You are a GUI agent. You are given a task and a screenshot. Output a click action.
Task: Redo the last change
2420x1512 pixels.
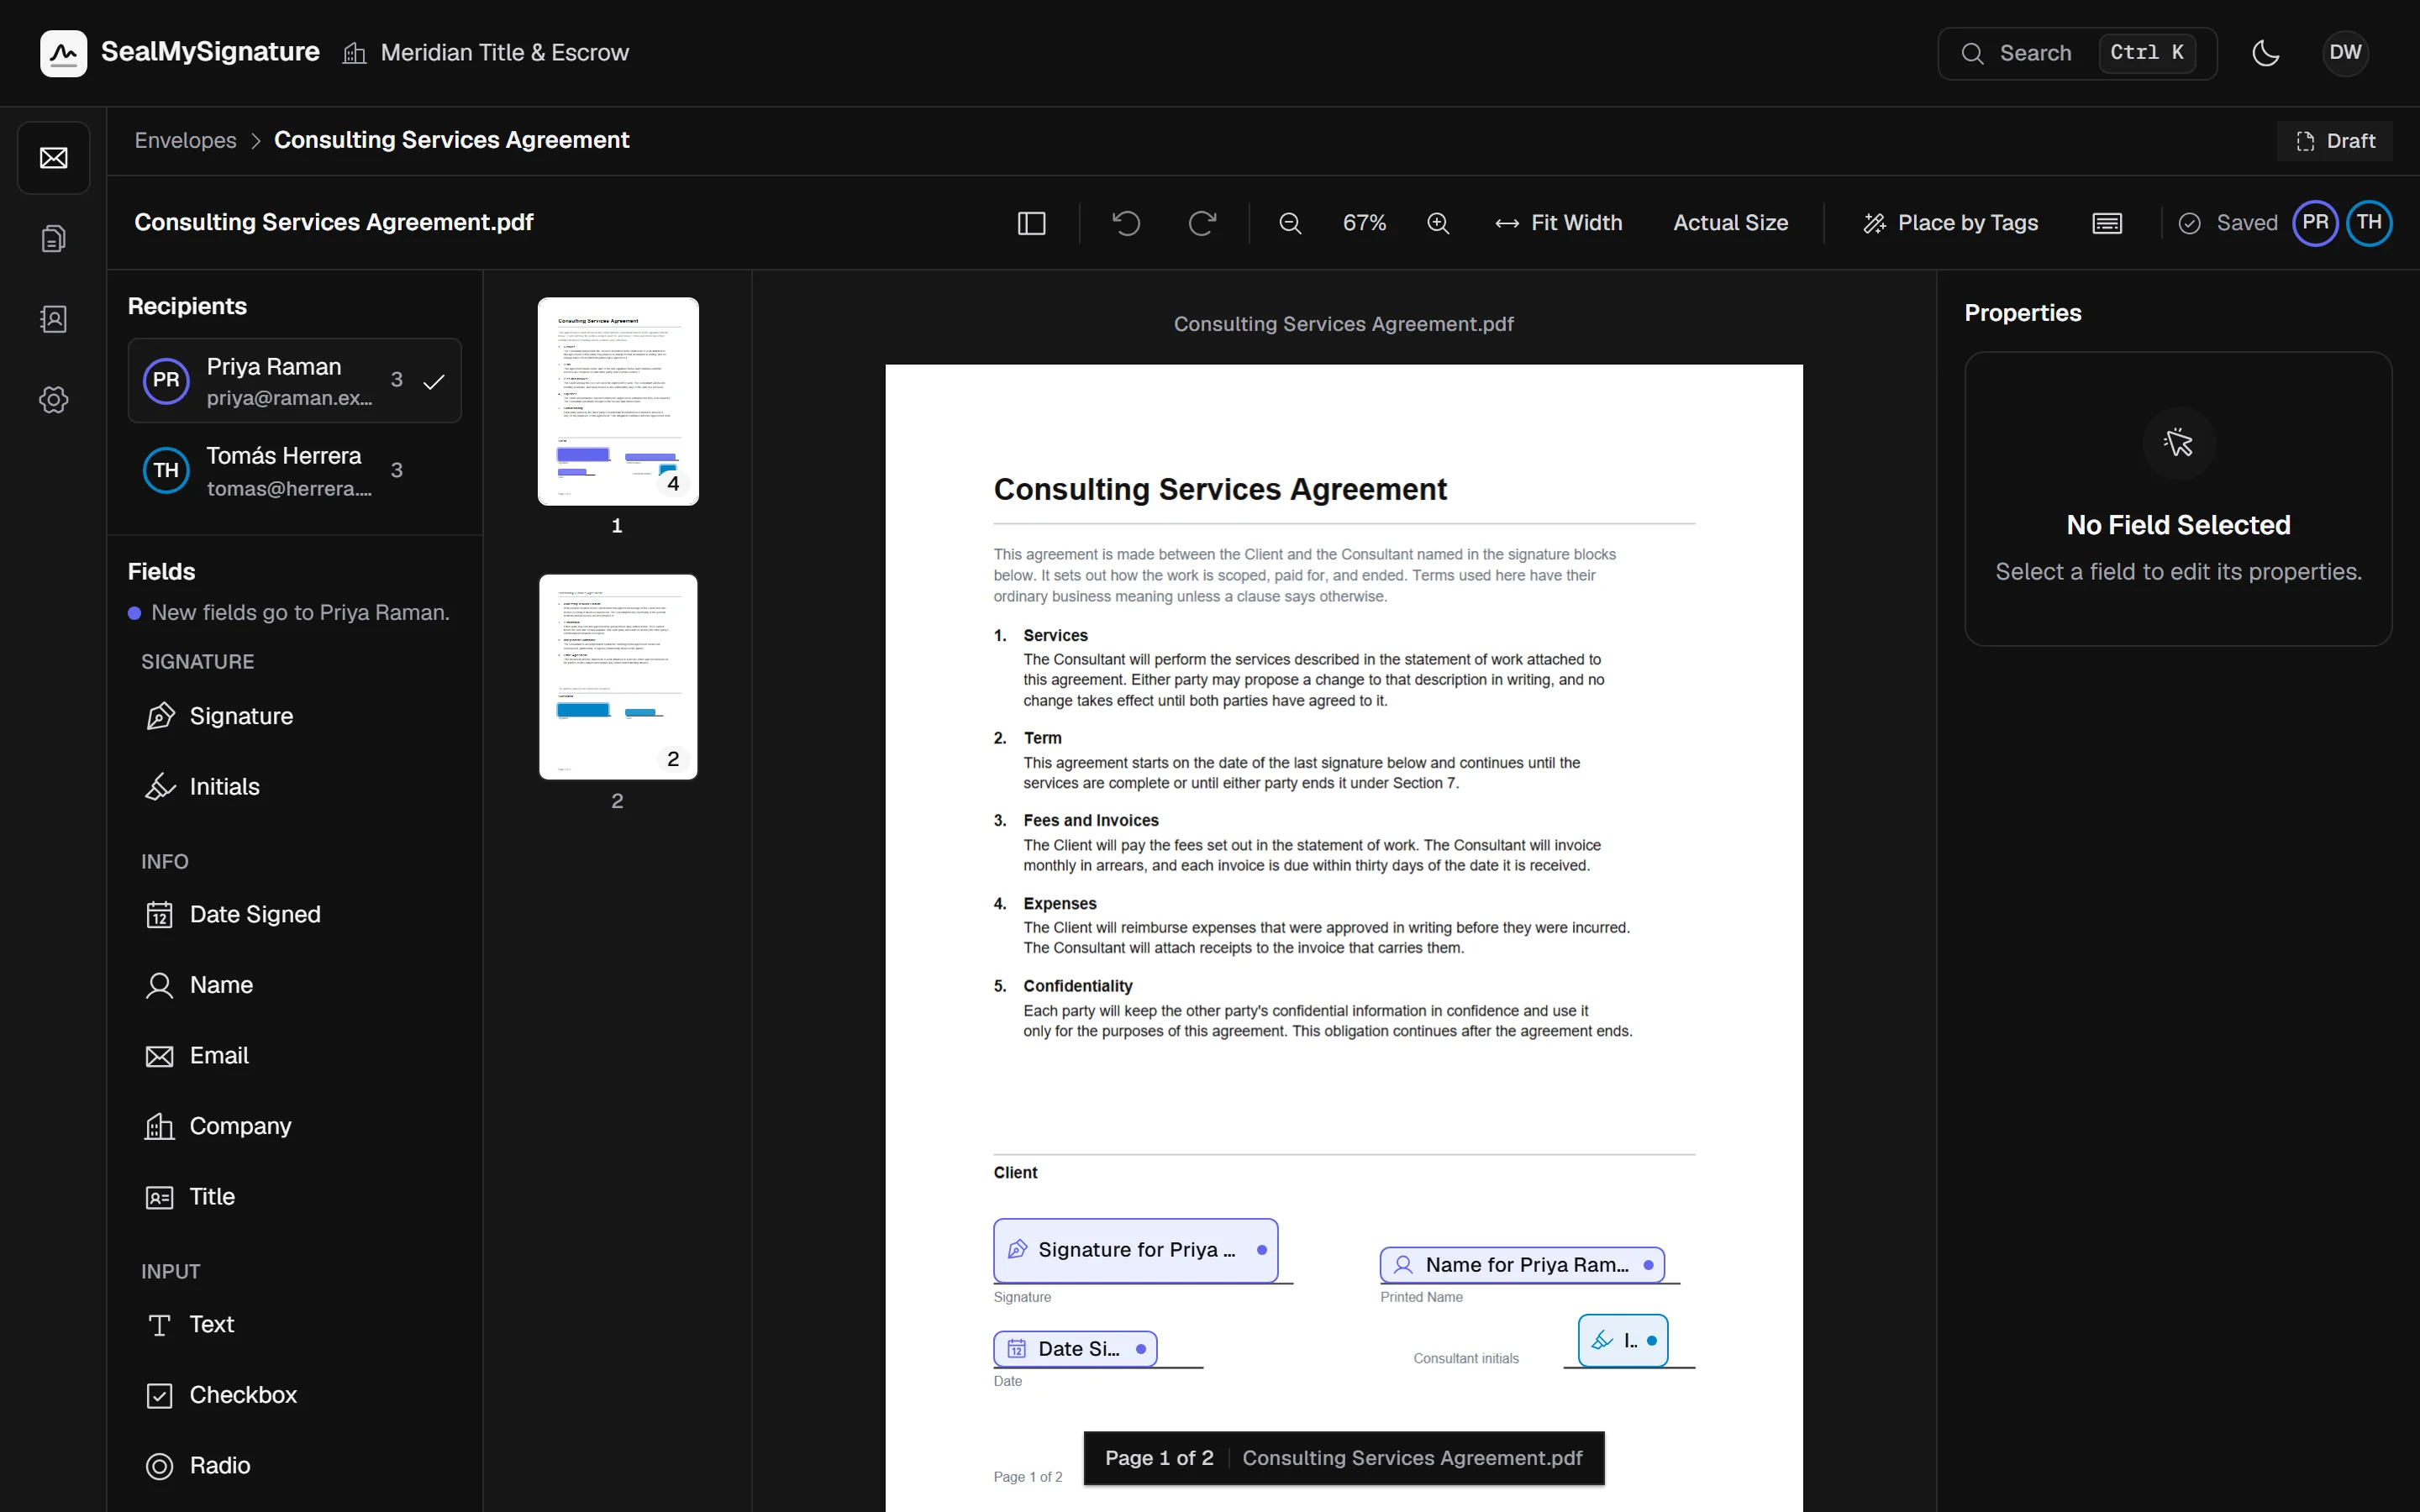(x=1202, y=223)
